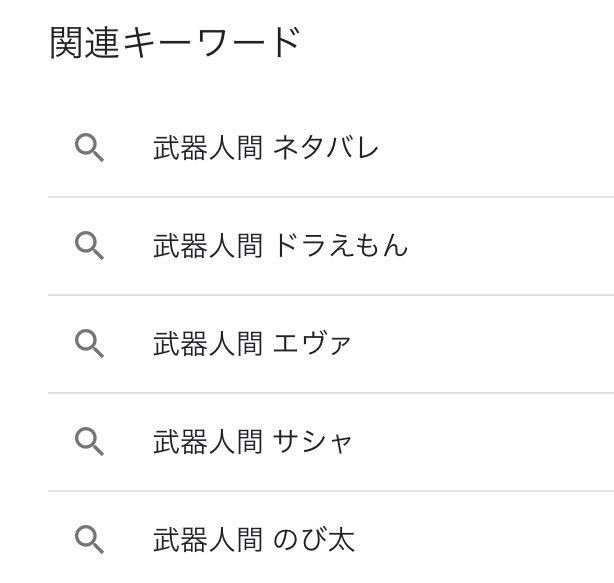The height and width of the screenshot is (583, 614).
Task: Click the word サシャ in fourth suggestion
Action: coord(312,442)
